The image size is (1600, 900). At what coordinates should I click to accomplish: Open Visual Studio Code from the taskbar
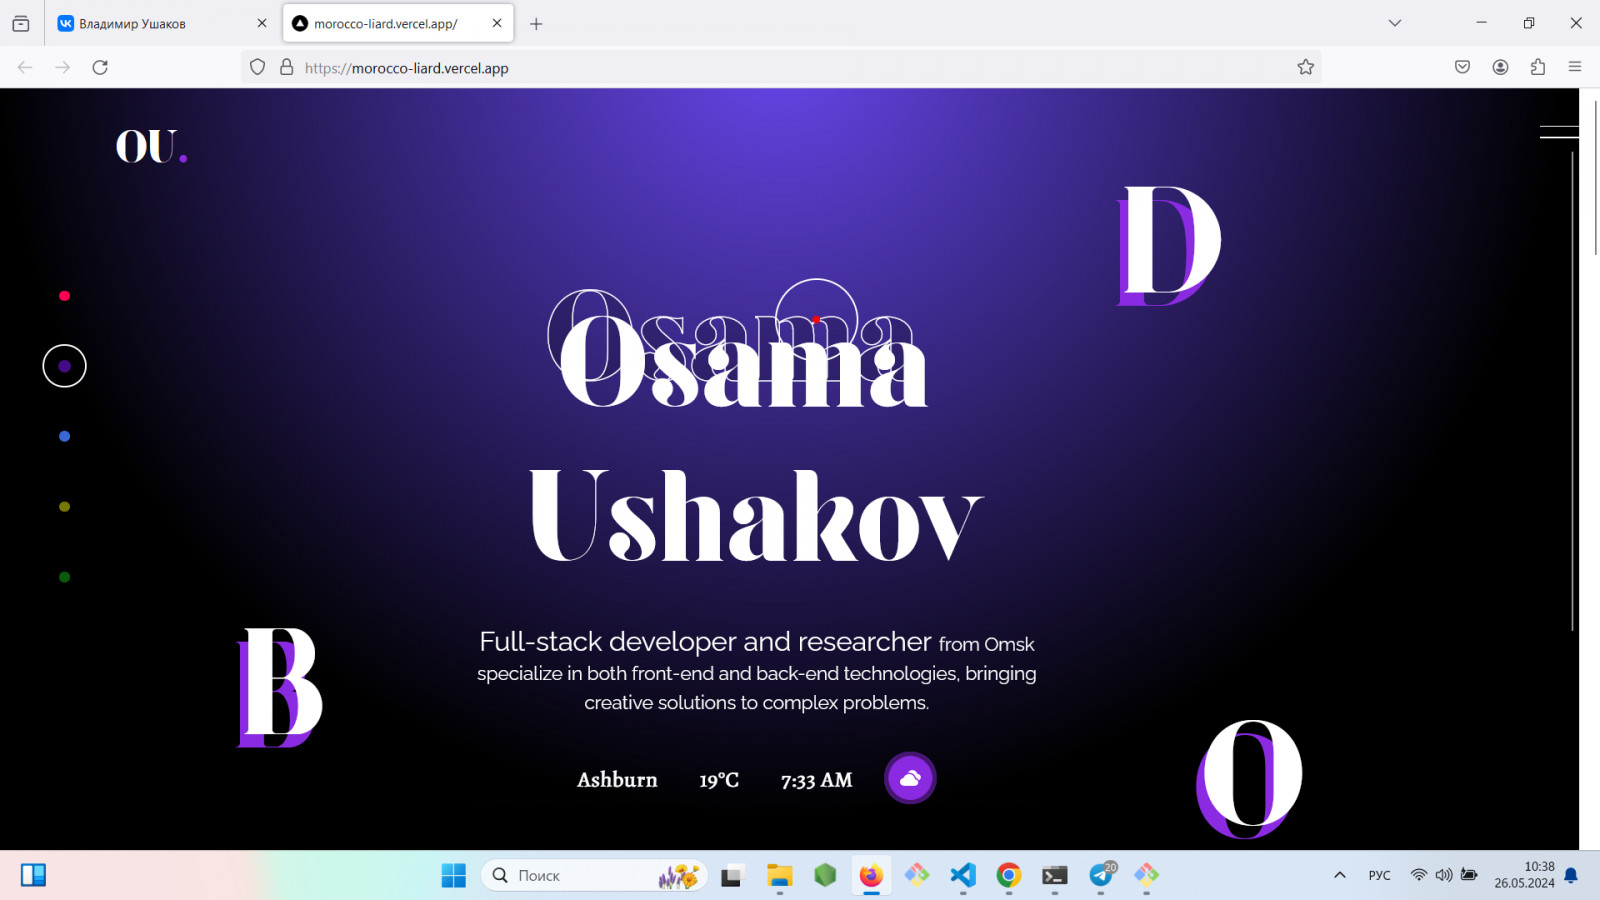click(x=963, y=875)
